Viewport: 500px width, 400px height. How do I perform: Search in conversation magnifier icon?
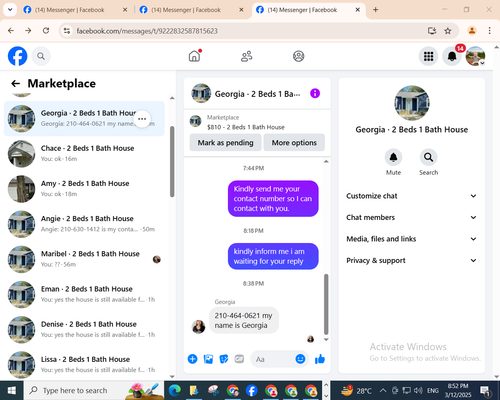428,157
